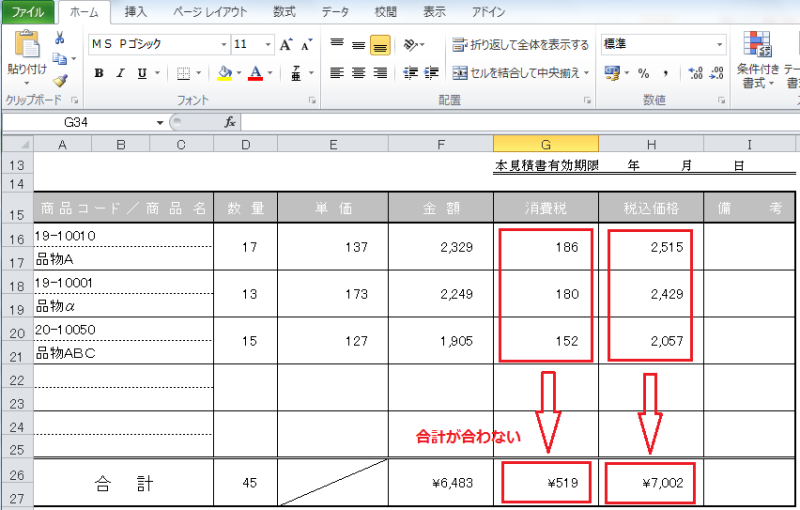Image resolution: width=800 pixels, height=510 pixels.
Task: Toggle Italic formatting
Action: pos(120,73)
